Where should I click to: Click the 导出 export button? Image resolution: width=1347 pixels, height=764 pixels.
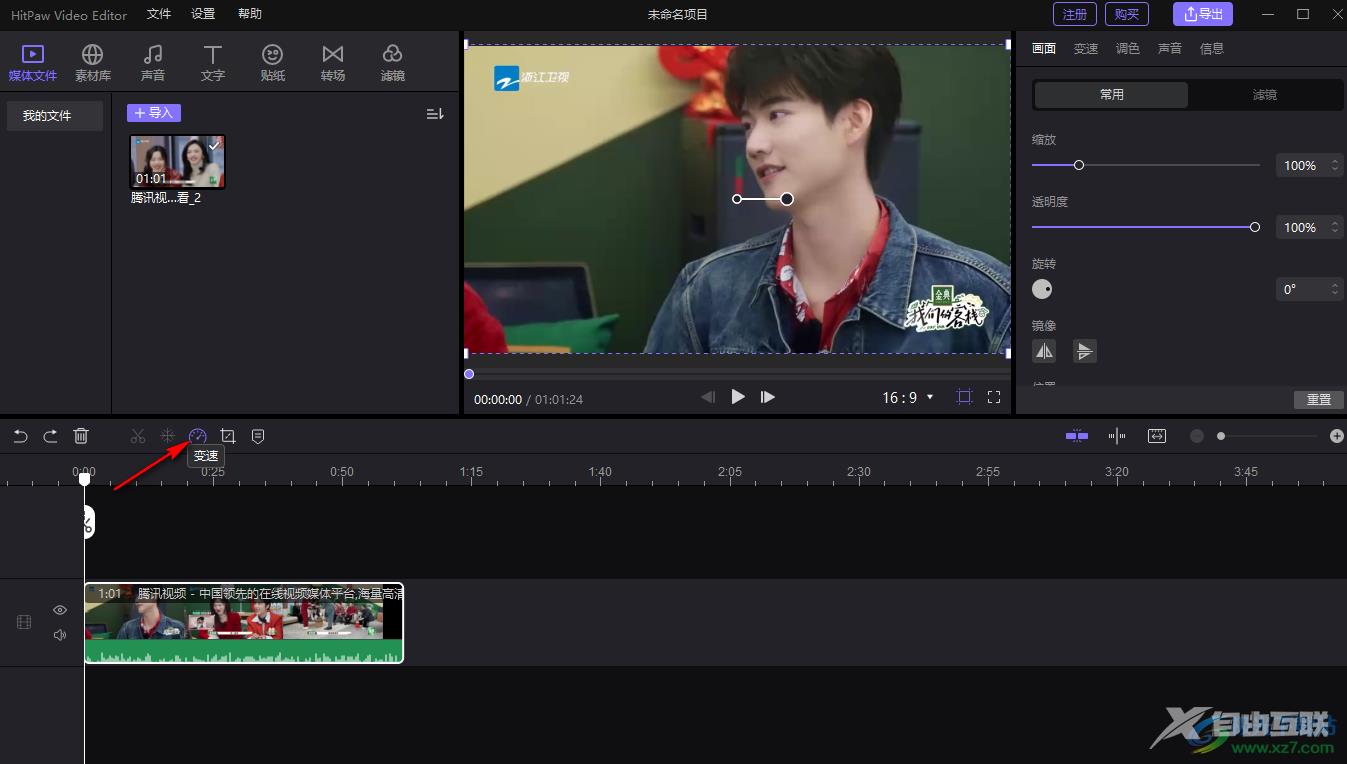coord(1203,14)
